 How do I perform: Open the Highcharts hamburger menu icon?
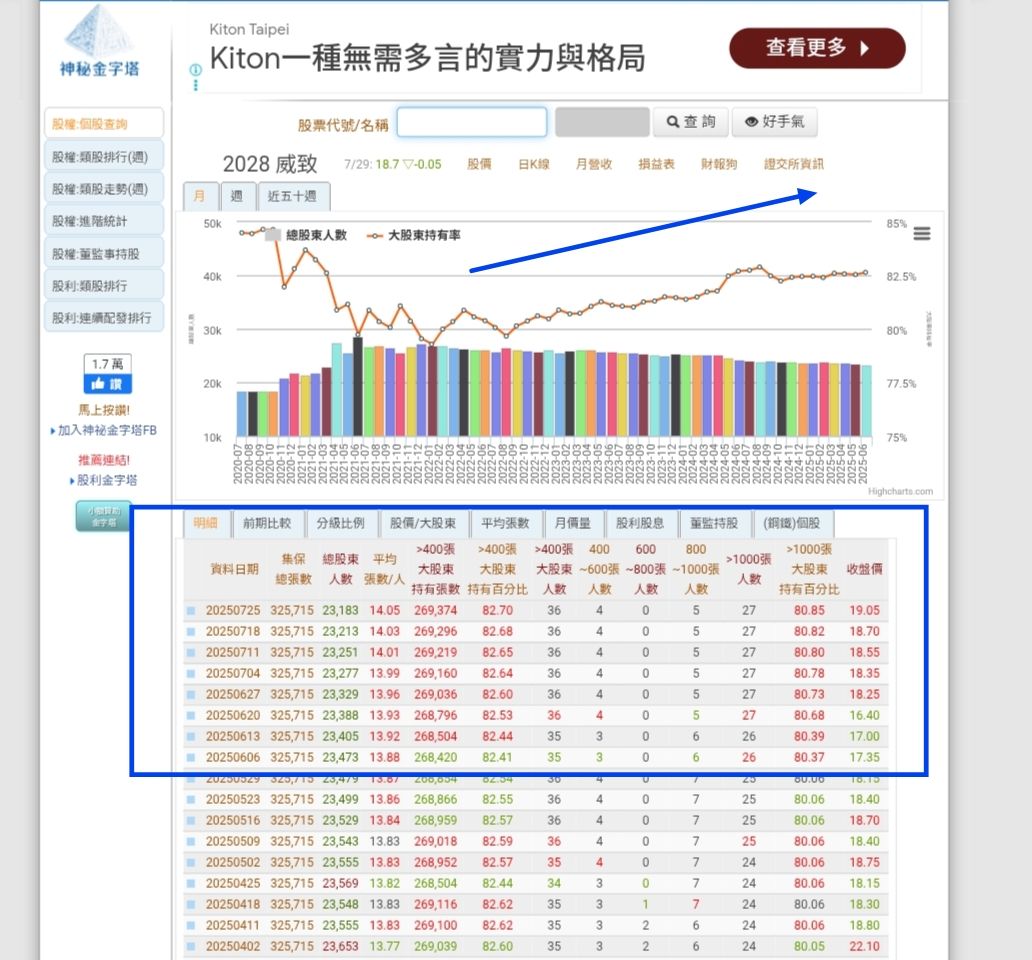coord(921,234)
